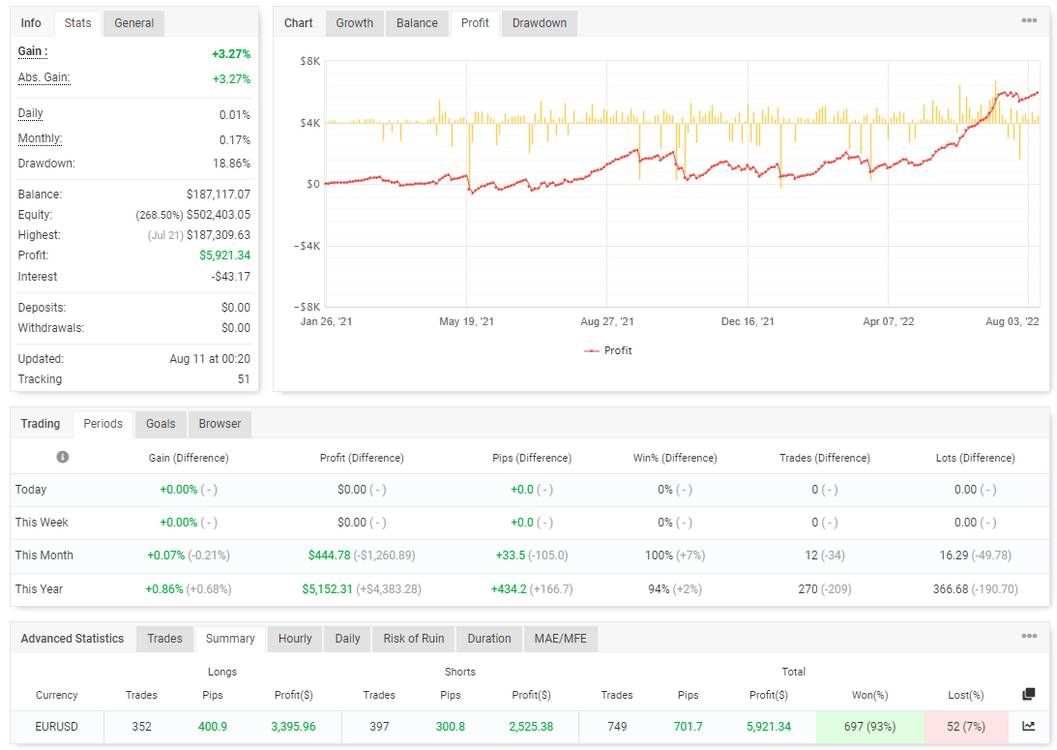This screenshot has height=750, width=1057.
Task: Click This Month gain +0.07%
Action: tap(166, 555)
